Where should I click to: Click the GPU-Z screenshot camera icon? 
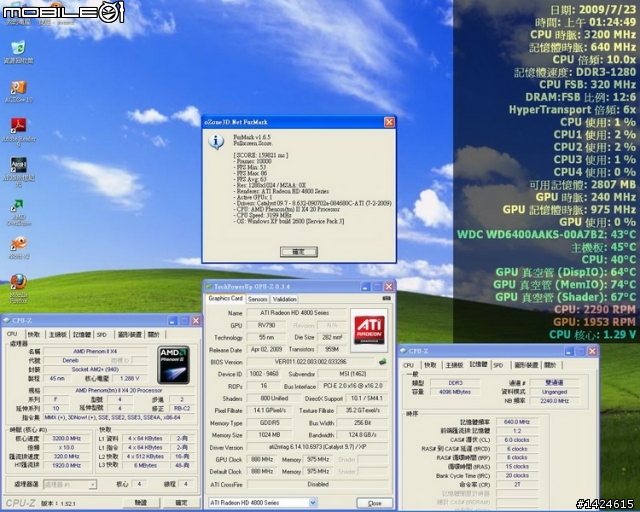[x=386, y=299]
